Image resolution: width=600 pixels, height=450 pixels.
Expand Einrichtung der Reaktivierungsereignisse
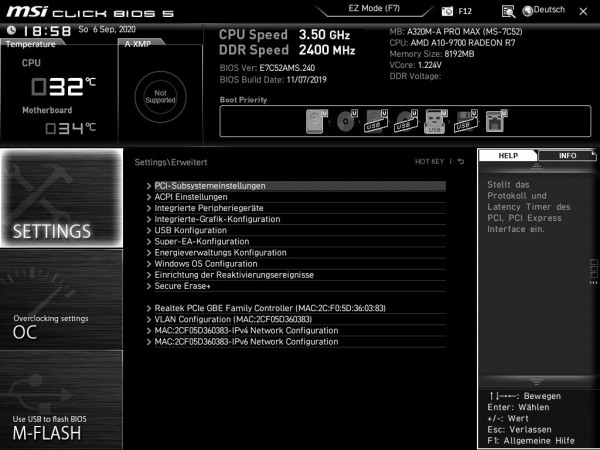[296, 275]
